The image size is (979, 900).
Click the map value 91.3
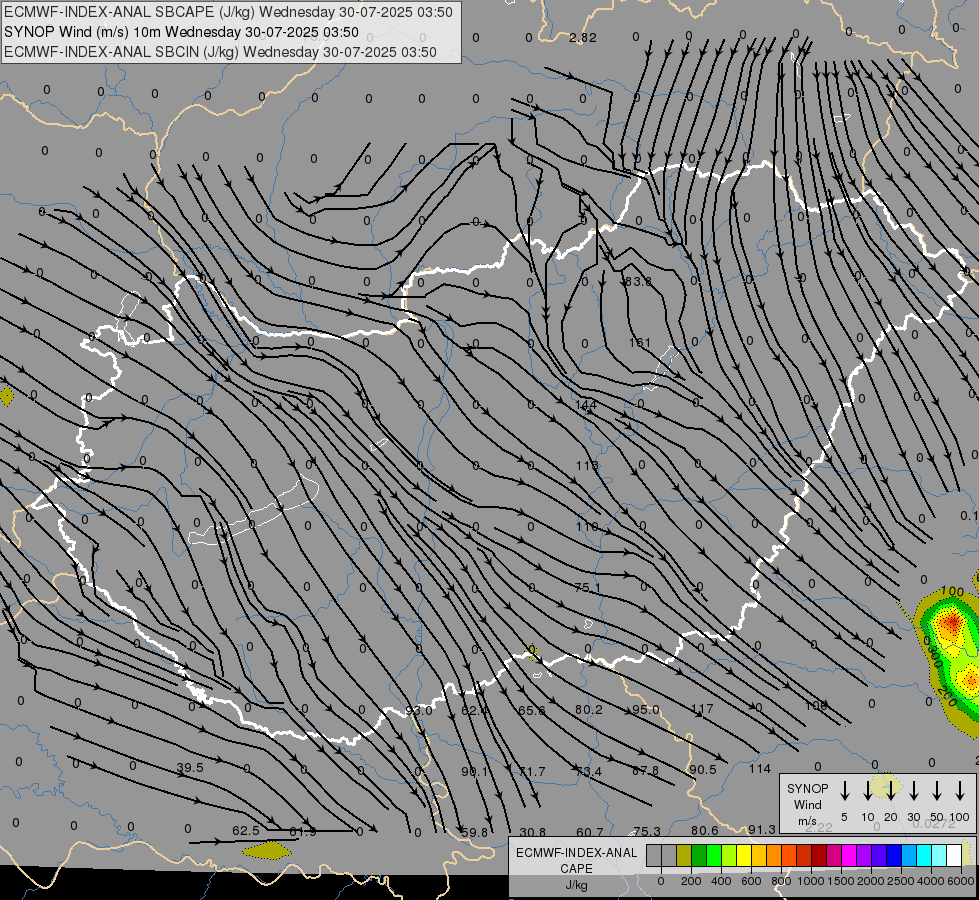762,829
